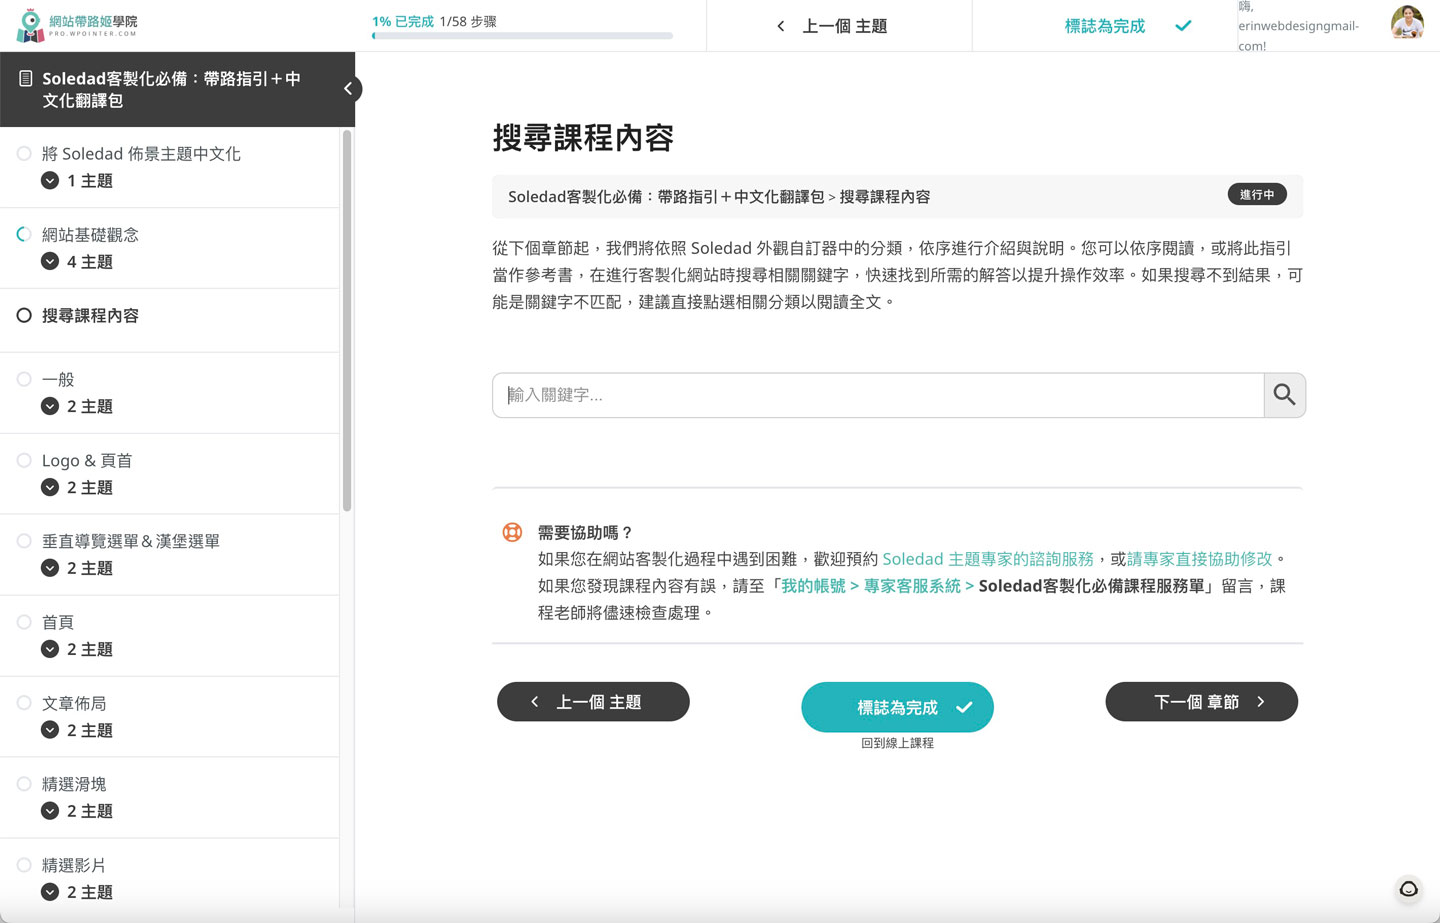Click the course breadcrumb Soledad客製化必備

666,197
